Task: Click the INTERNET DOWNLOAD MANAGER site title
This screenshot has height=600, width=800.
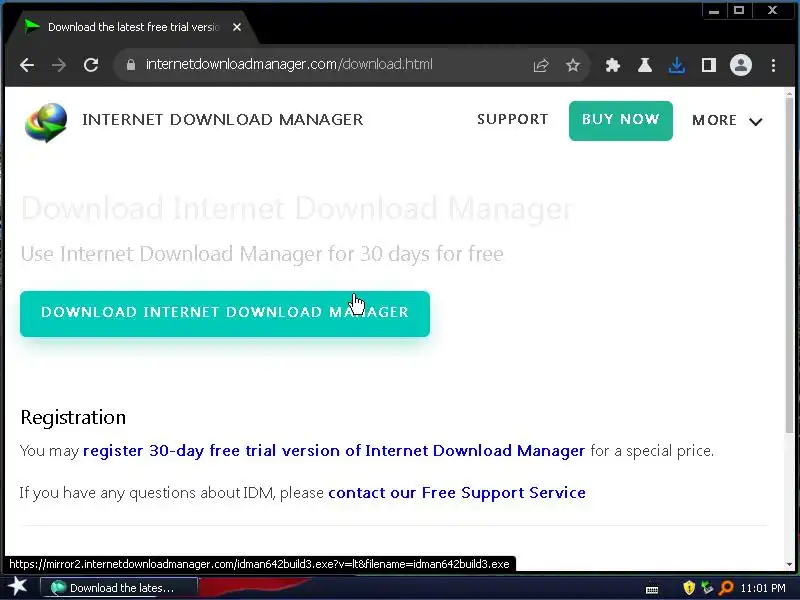Action: pos(222,119)
